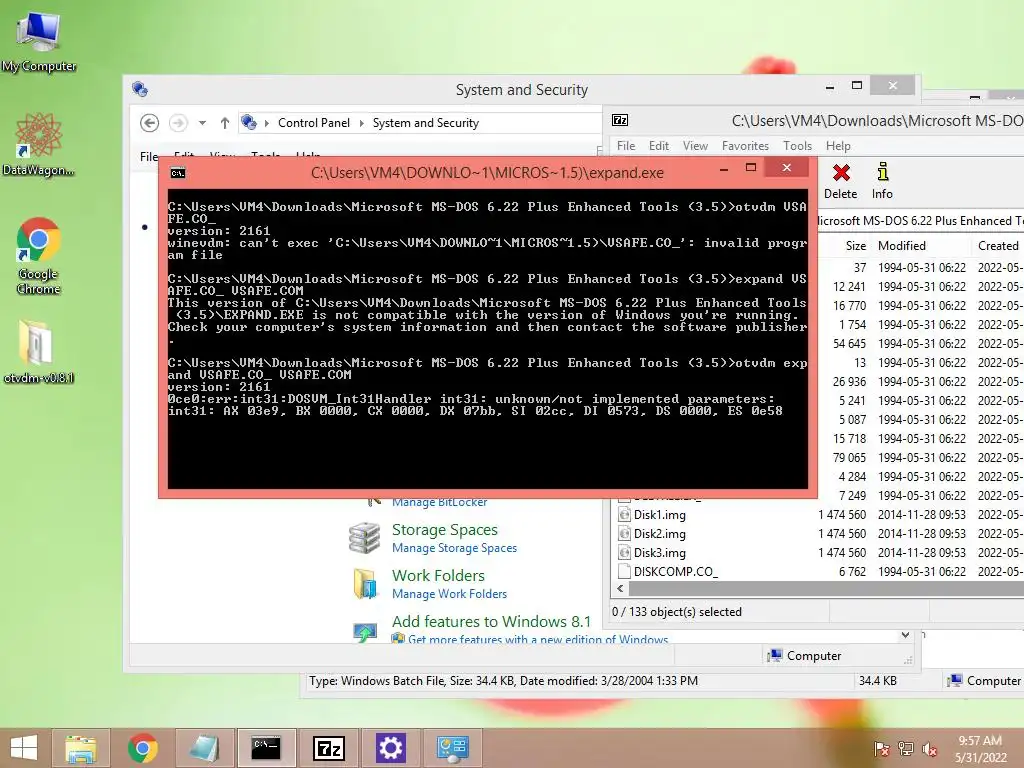
Task: Switch to Control Panel taskbar button
Action: (453, 748)
